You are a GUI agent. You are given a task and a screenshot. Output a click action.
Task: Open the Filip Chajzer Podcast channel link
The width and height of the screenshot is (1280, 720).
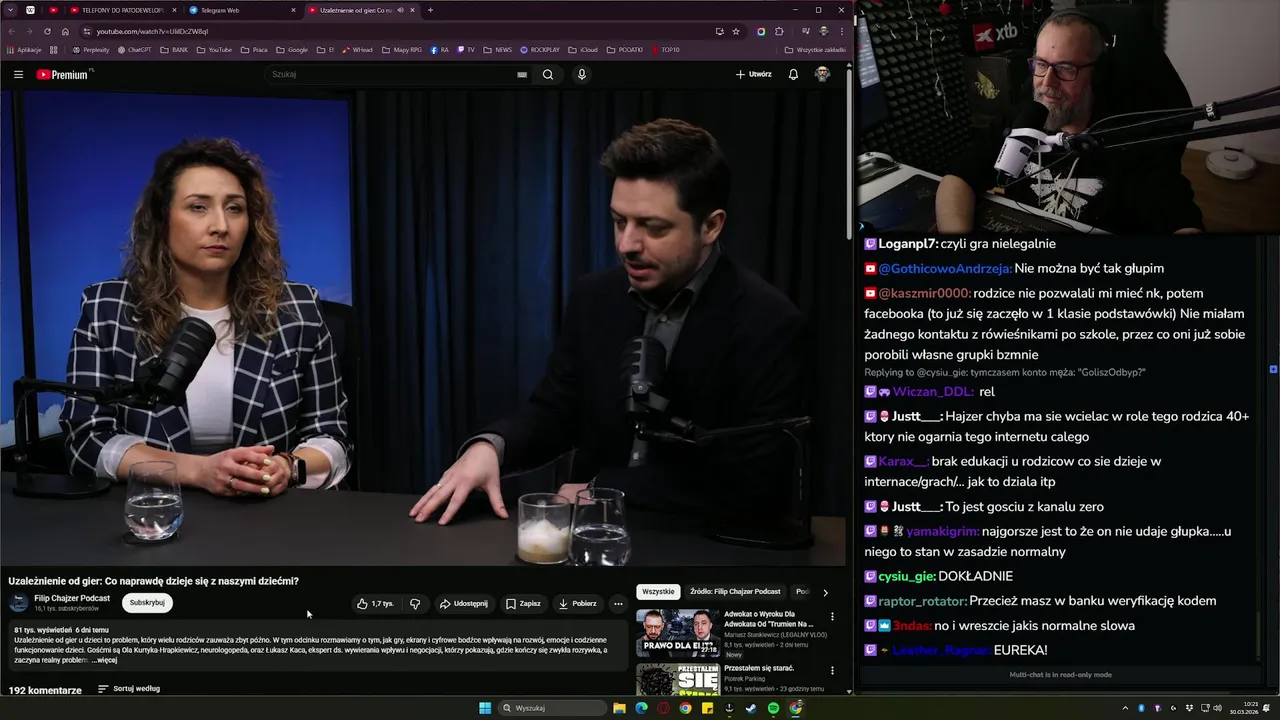(x=72, y=598)
